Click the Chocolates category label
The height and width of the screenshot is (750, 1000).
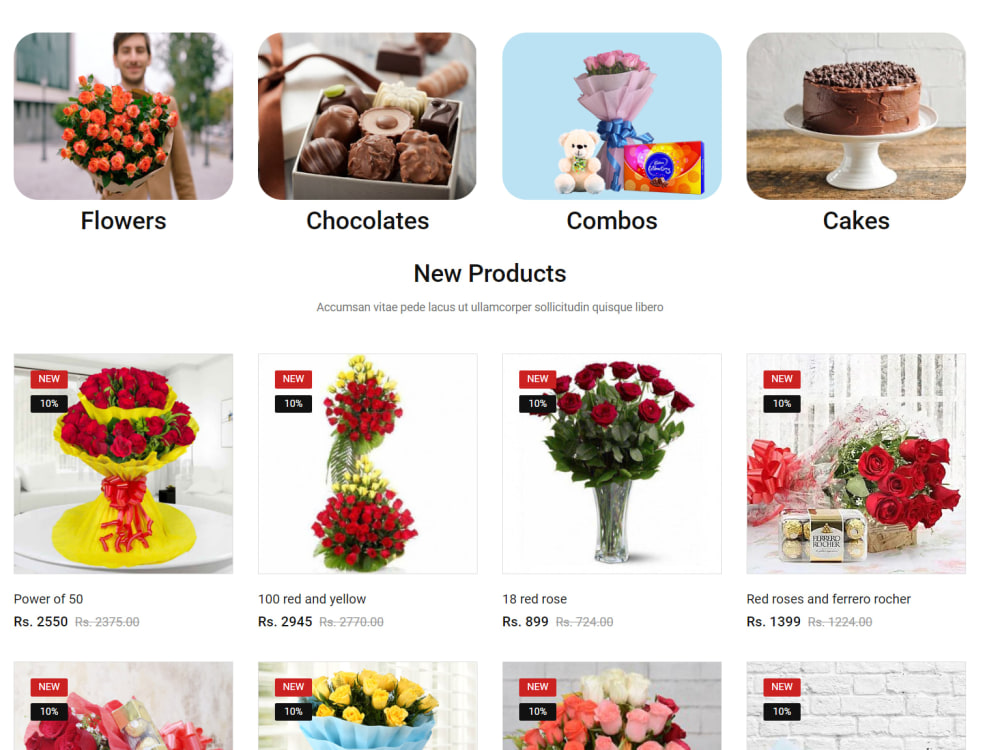coord(367,221)
